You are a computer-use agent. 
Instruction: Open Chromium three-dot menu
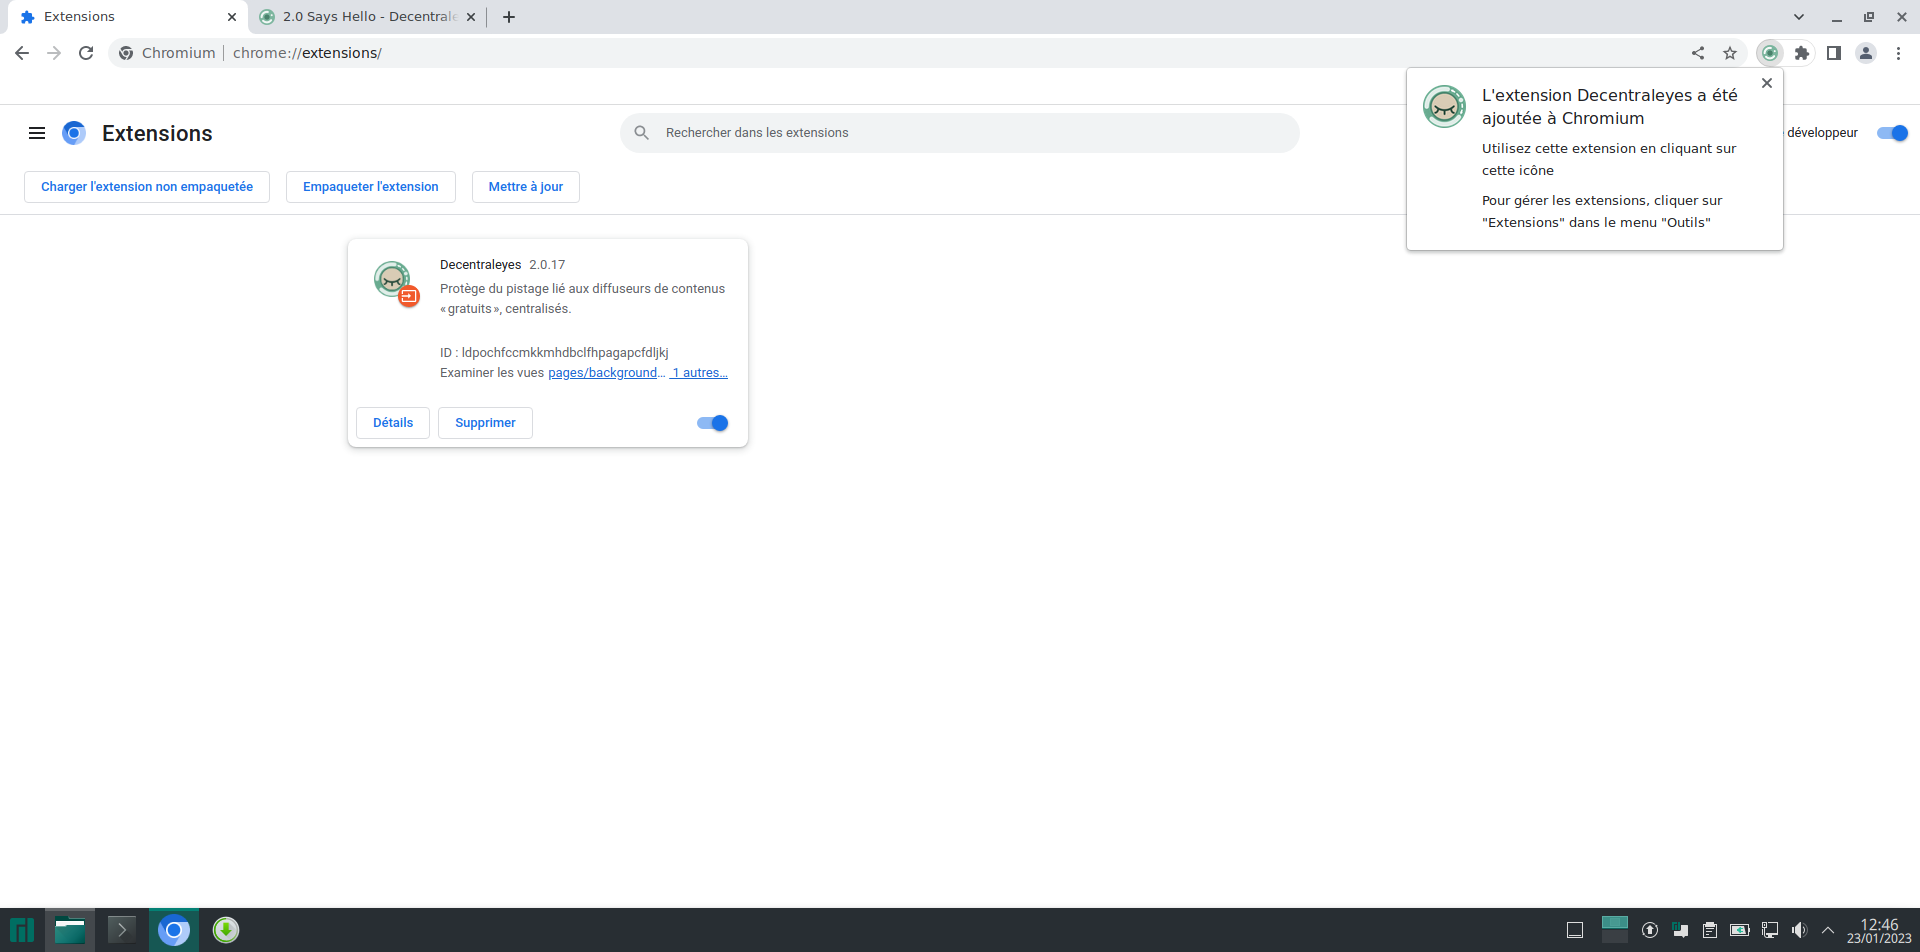click(x=1898, y=53)
